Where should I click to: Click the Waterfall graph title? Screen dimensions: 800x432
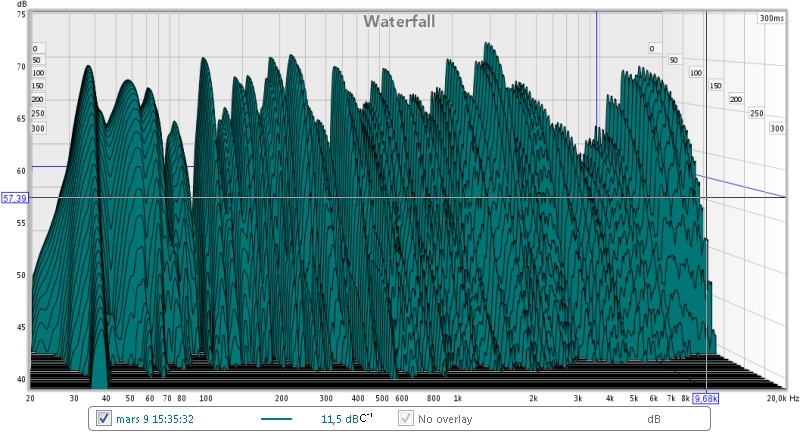click(x=399, y=21)
